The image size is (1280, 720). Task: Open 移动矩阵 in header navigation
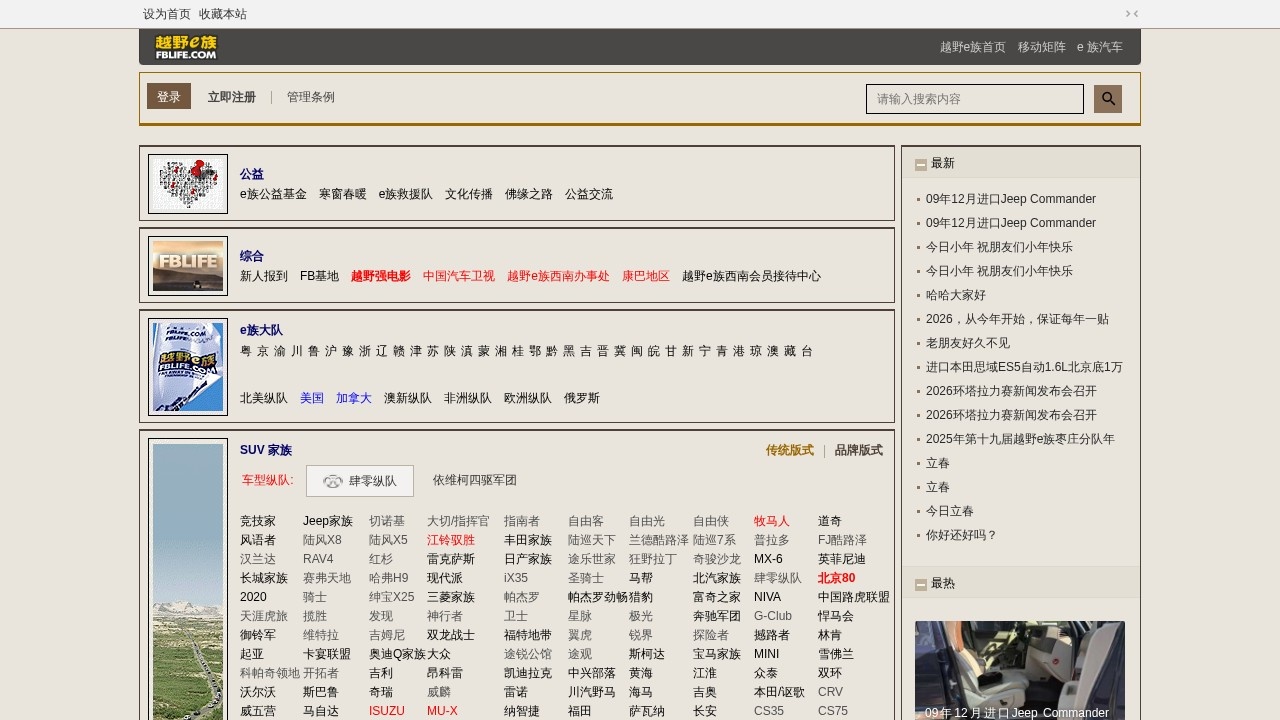pyautogui.click(x=1041, y=47)
